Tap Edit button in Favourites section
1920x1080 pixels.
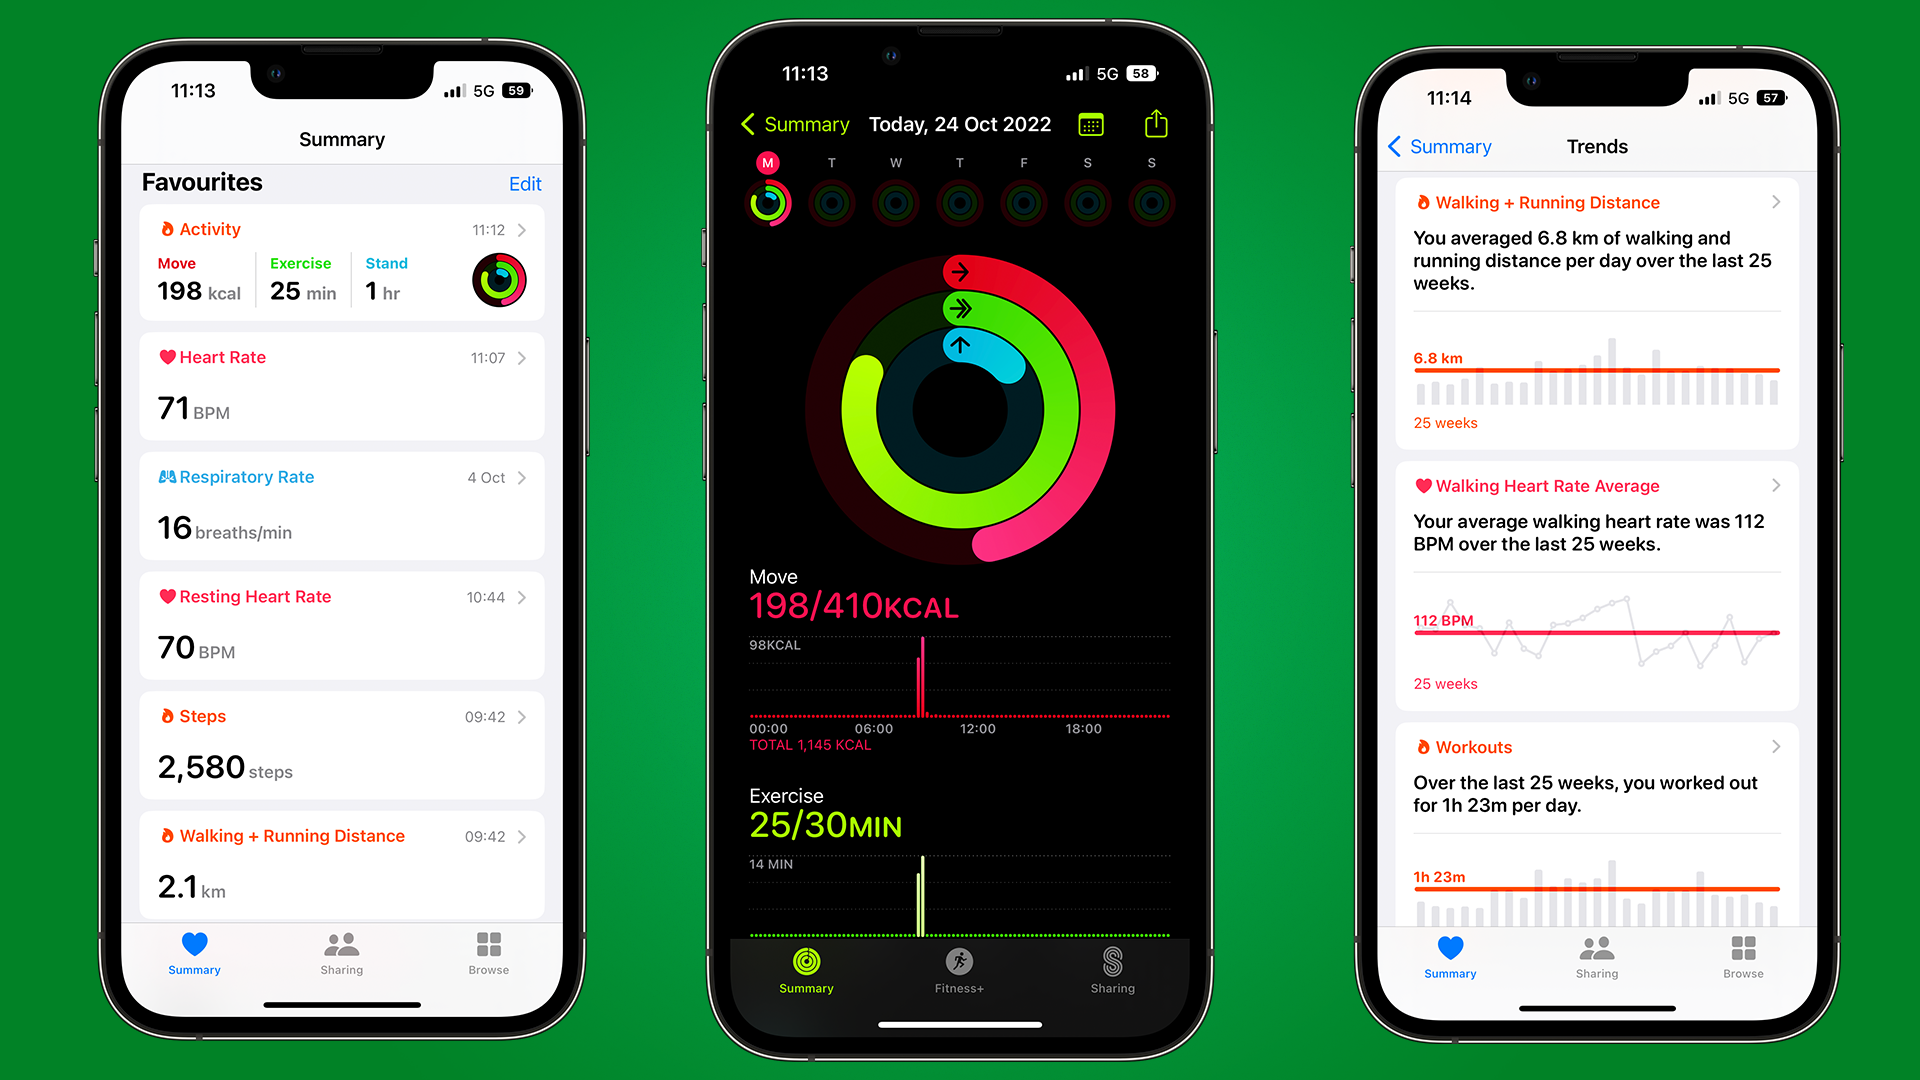524,183
